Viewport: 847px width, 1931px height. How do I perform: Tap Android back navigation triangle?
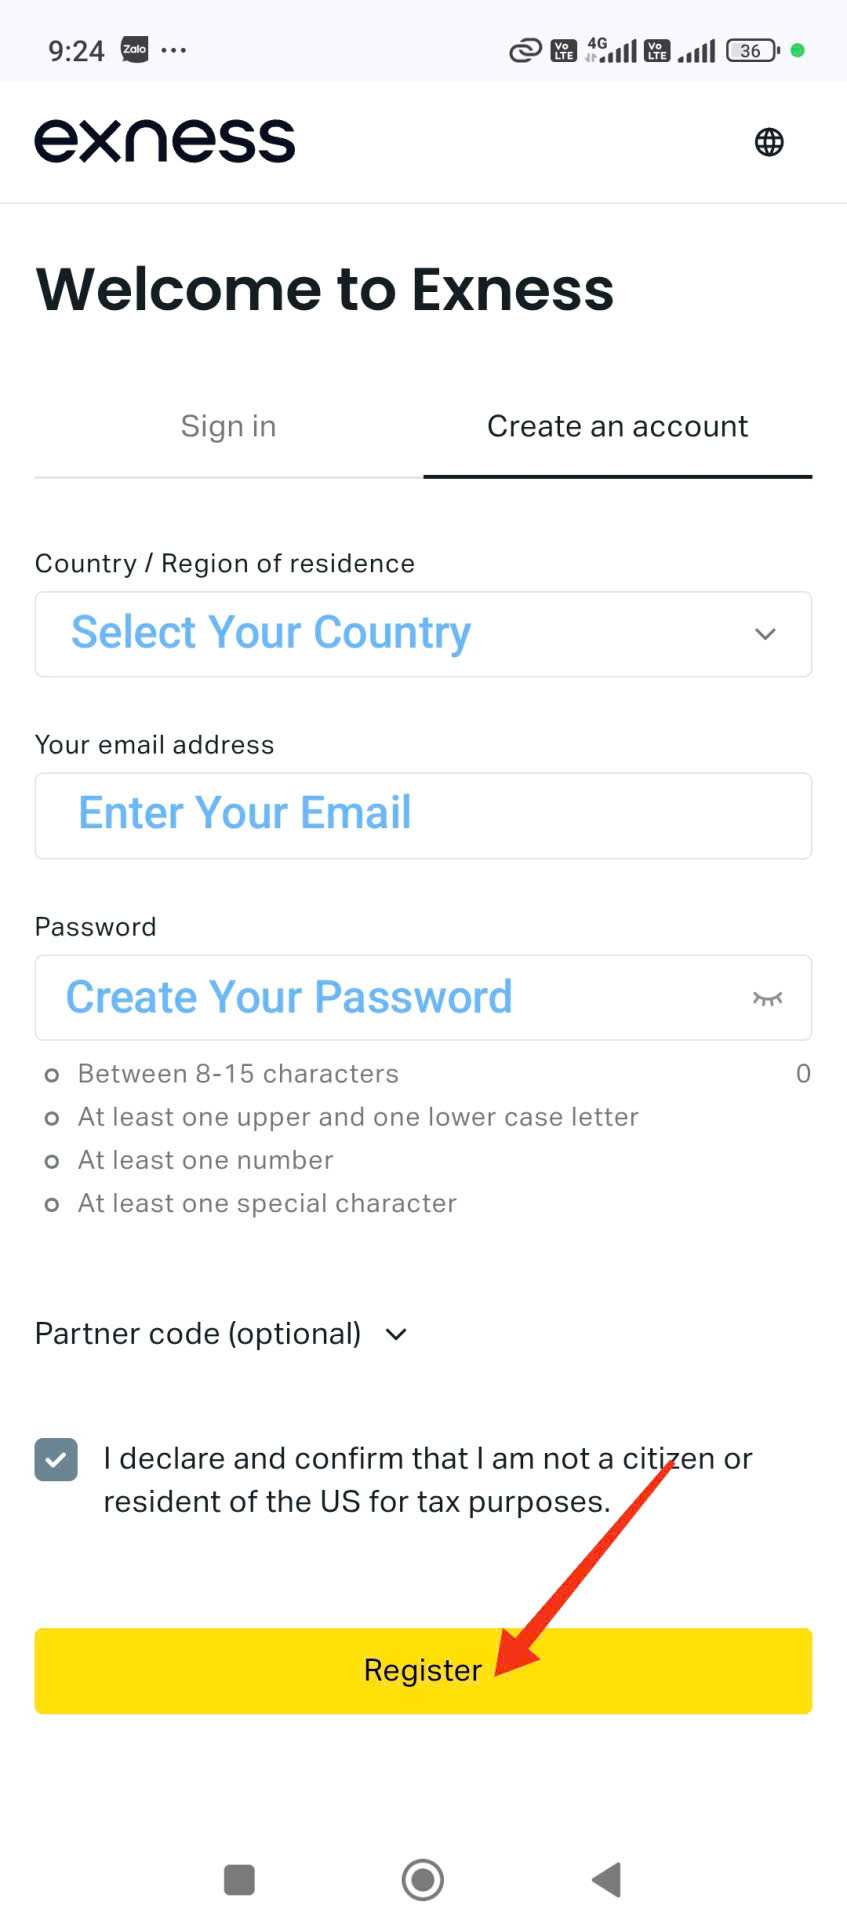pos(606,1880)
